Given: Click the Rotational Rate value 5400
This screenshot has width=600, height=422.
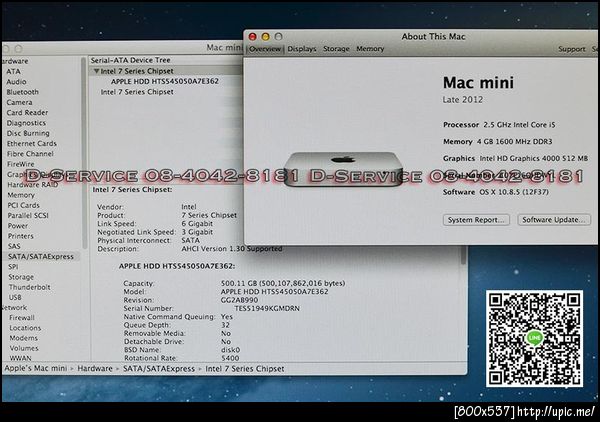Looking at the screenshot, I should (x=230, y=358).
